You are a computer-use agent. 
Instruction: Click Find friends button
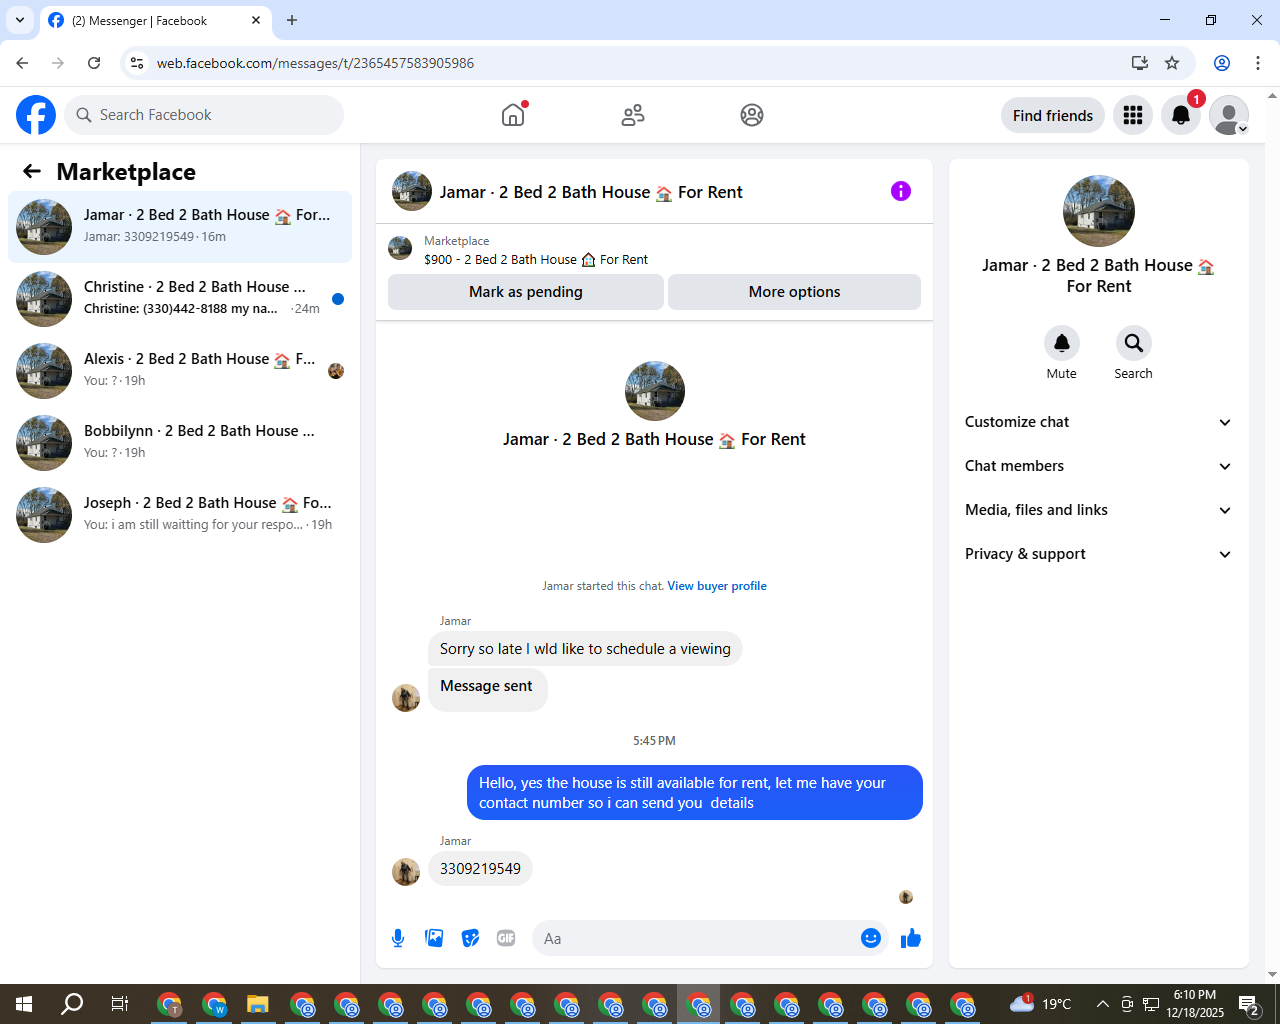click(x=1053, y=115)
